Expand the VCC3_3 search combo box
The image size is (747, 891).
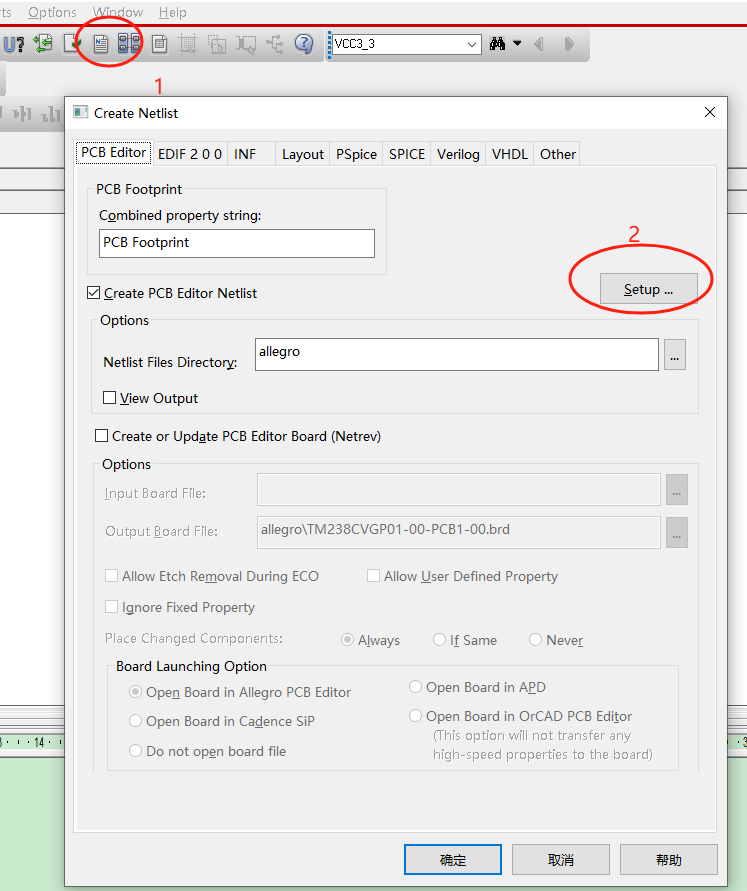tap(471, 44)
